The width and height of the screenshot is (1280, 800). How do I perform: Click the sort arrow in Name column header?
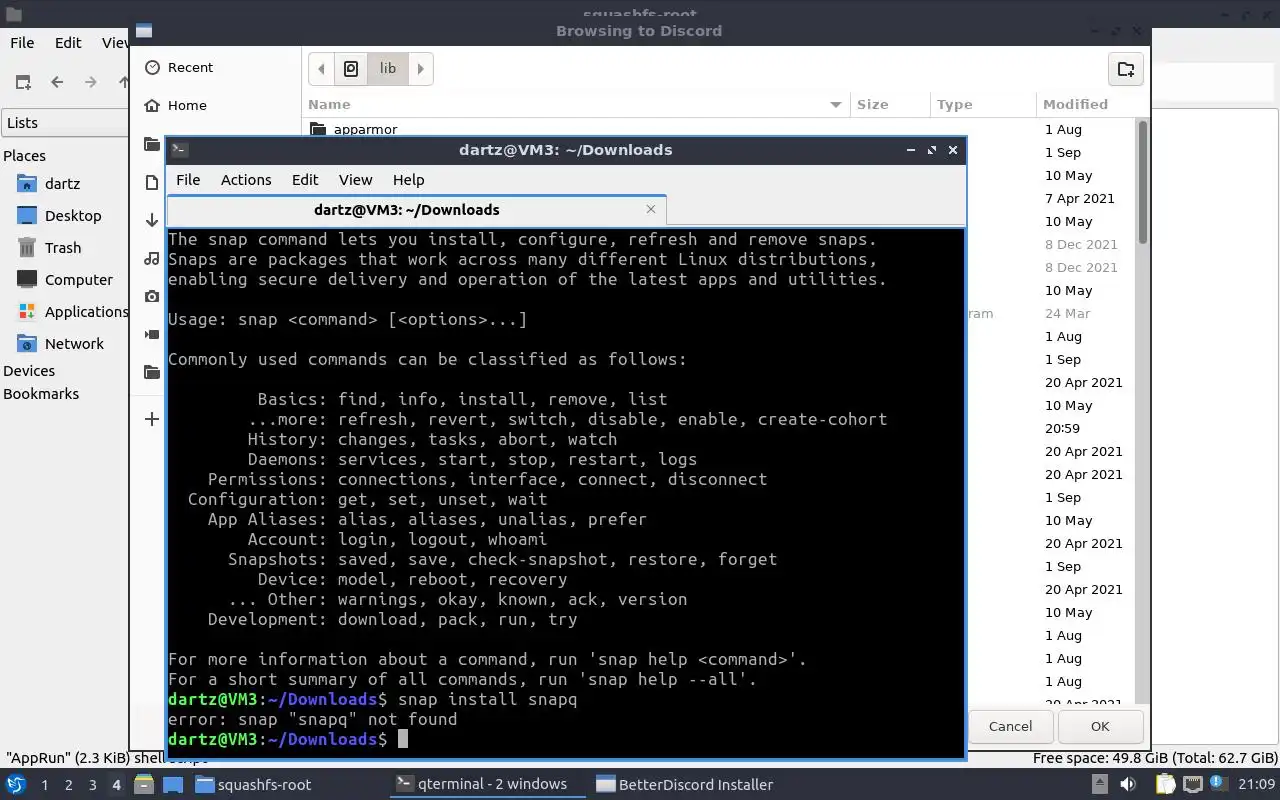(835, 104)
